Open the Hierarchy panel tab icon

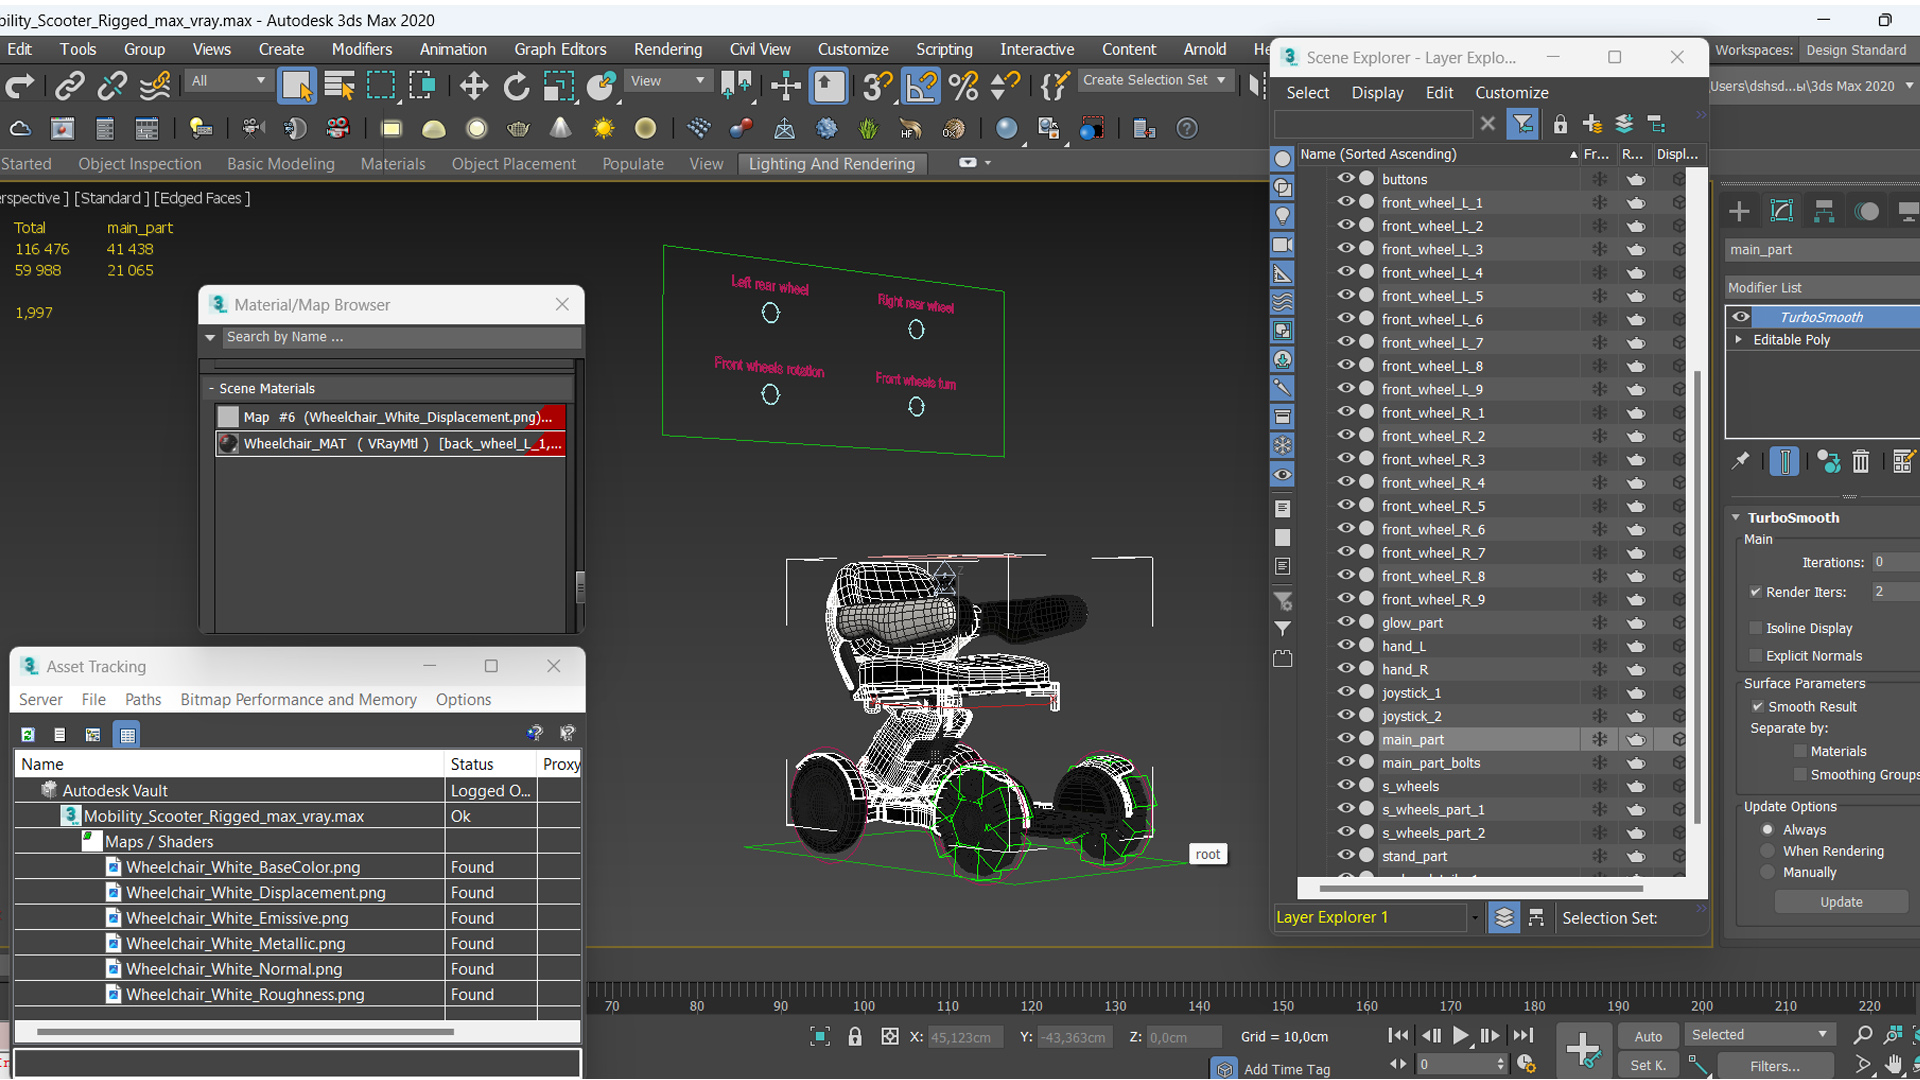1824,211
